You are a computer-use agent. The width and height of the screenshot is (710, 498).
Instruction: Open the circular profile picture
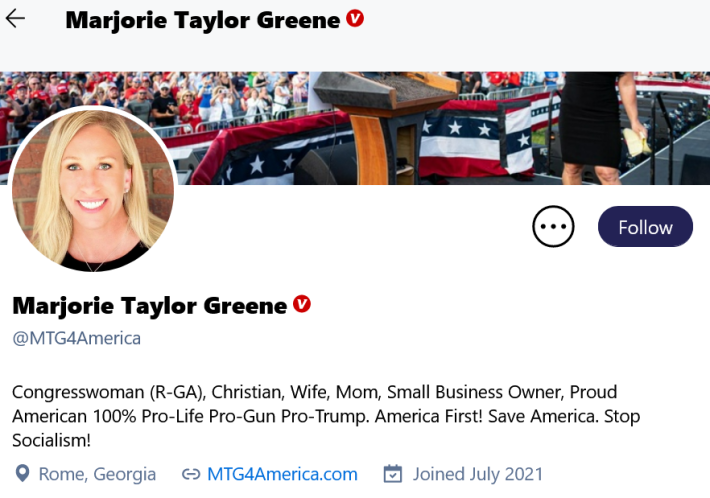click(94, 189)
